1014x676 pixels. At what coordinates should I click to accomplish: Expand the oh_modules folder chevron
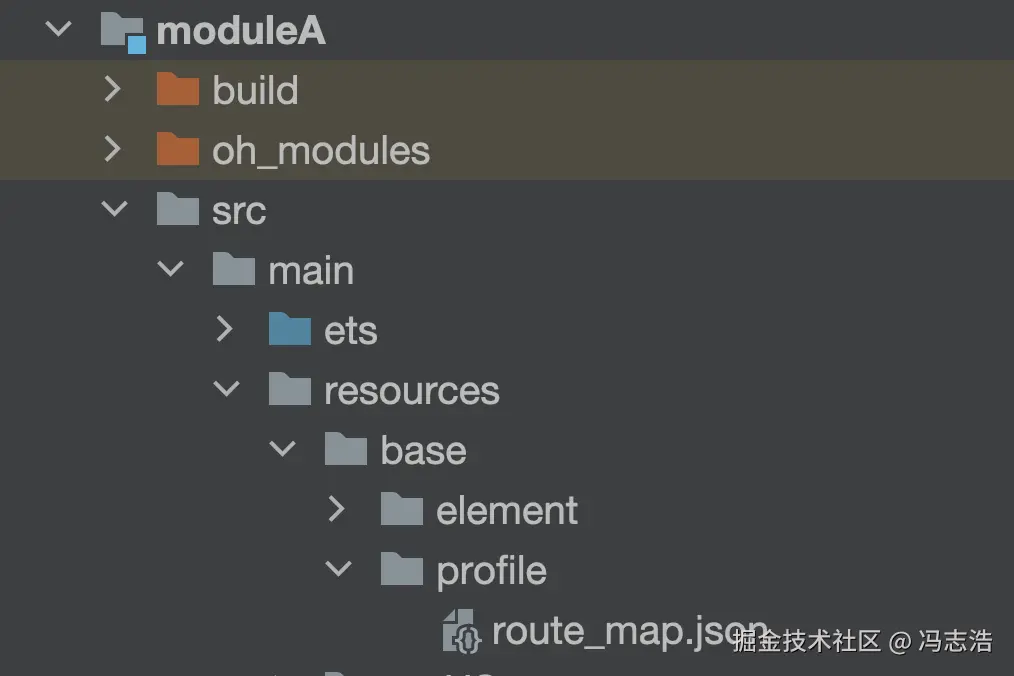point(113,150)
